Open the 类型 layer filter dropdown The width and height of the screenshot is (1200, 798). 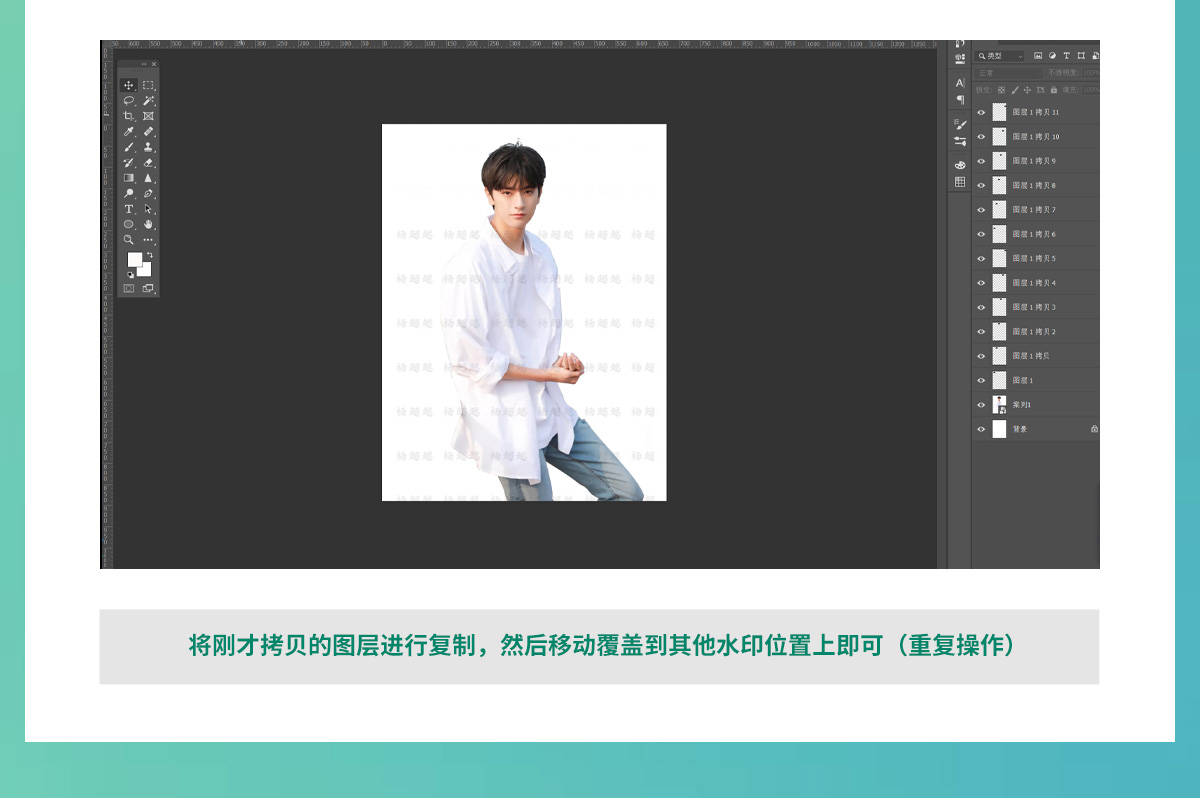1000,56
